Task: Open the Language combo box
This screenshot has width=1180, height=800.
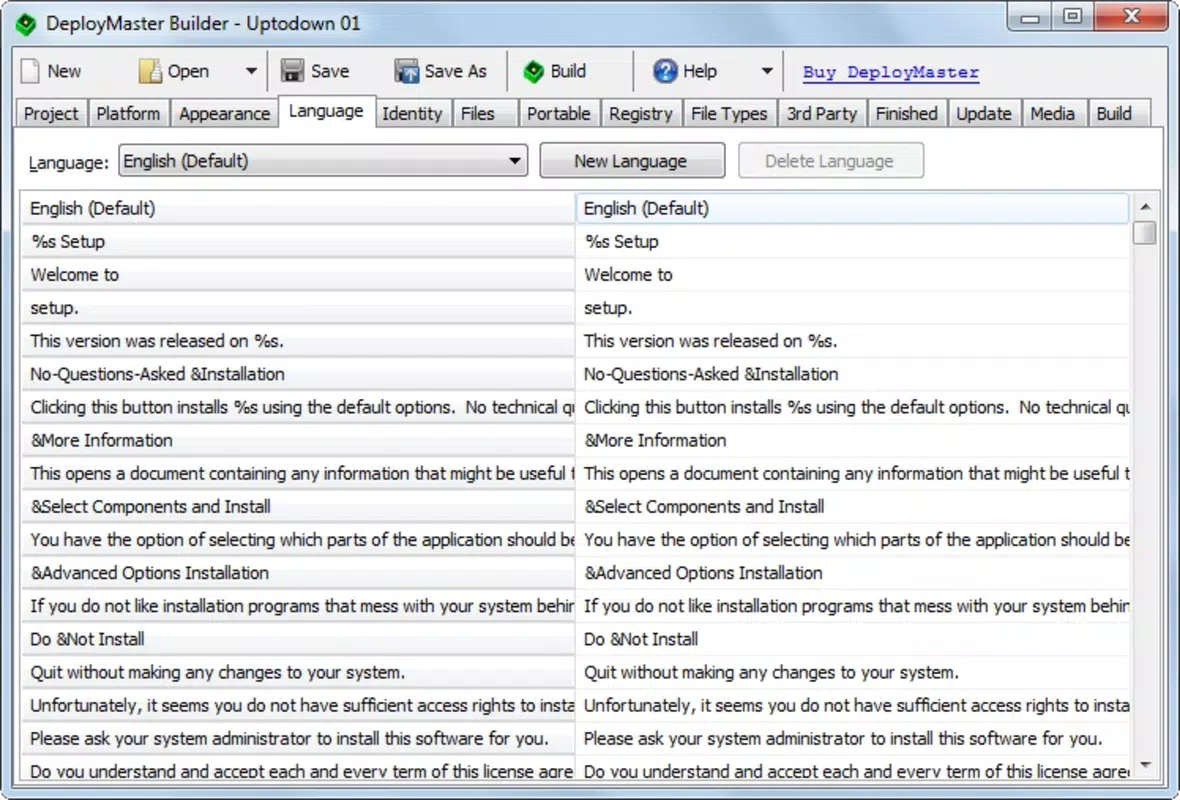Action: coord(323,161)
